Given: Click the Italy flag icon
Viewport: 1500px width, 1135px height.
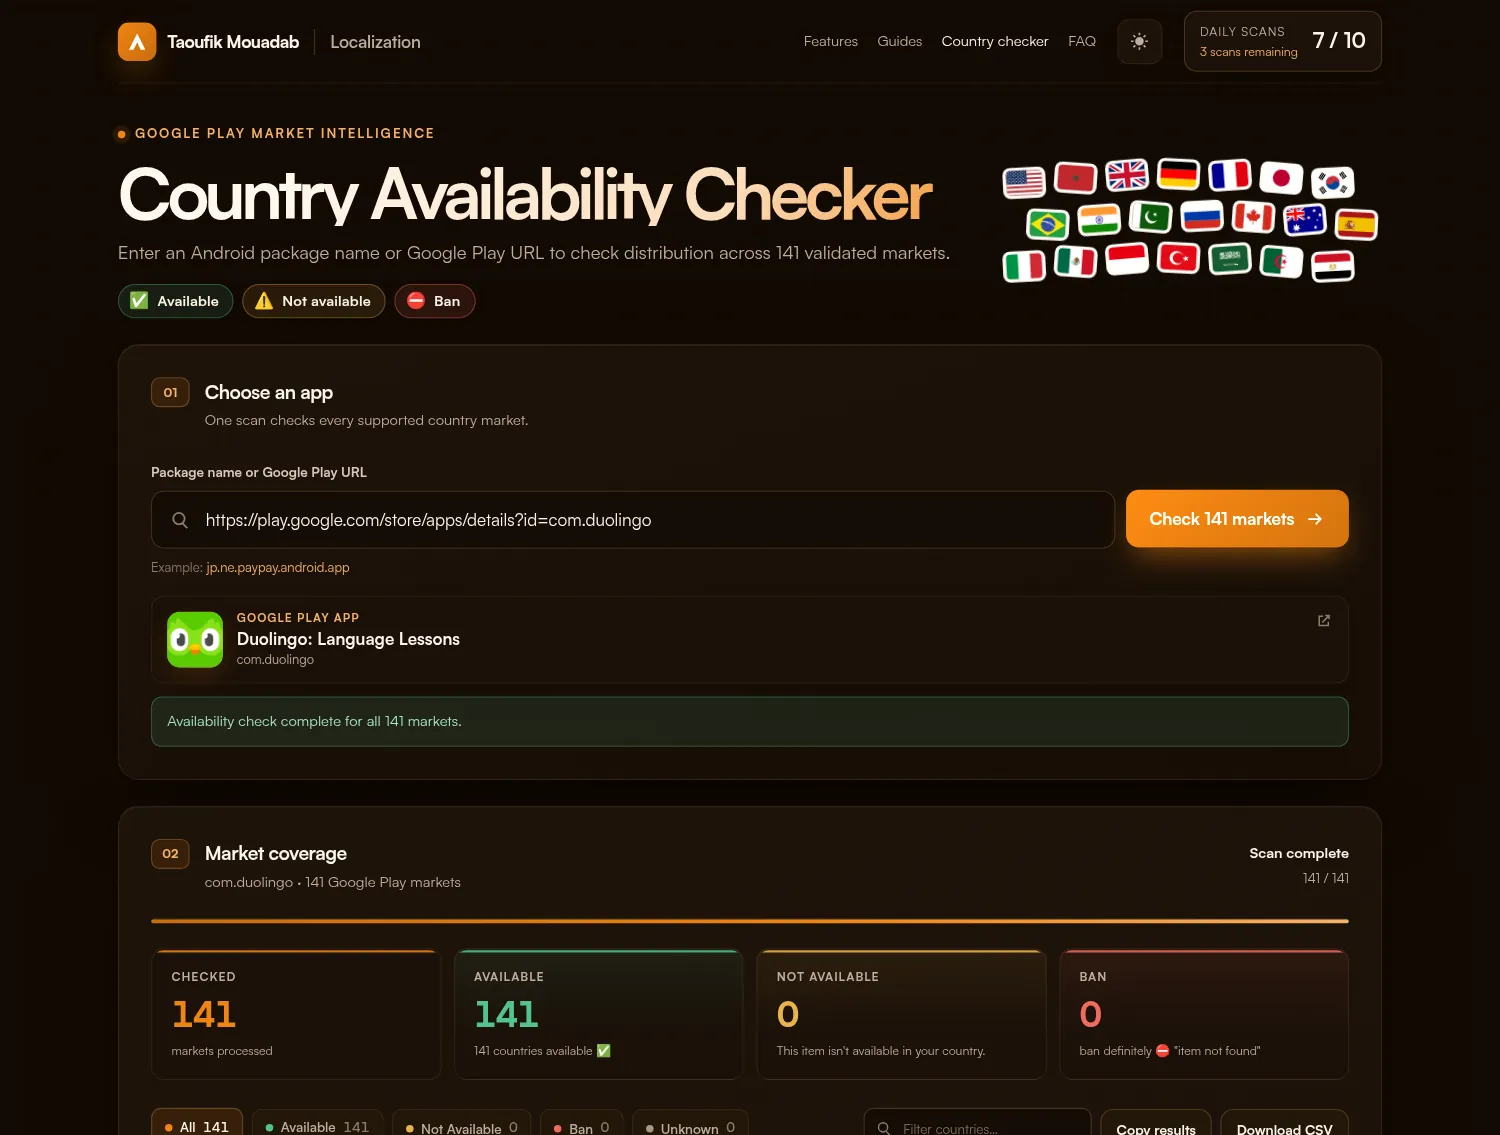Looking at the screenshot, I should 1024,266.
